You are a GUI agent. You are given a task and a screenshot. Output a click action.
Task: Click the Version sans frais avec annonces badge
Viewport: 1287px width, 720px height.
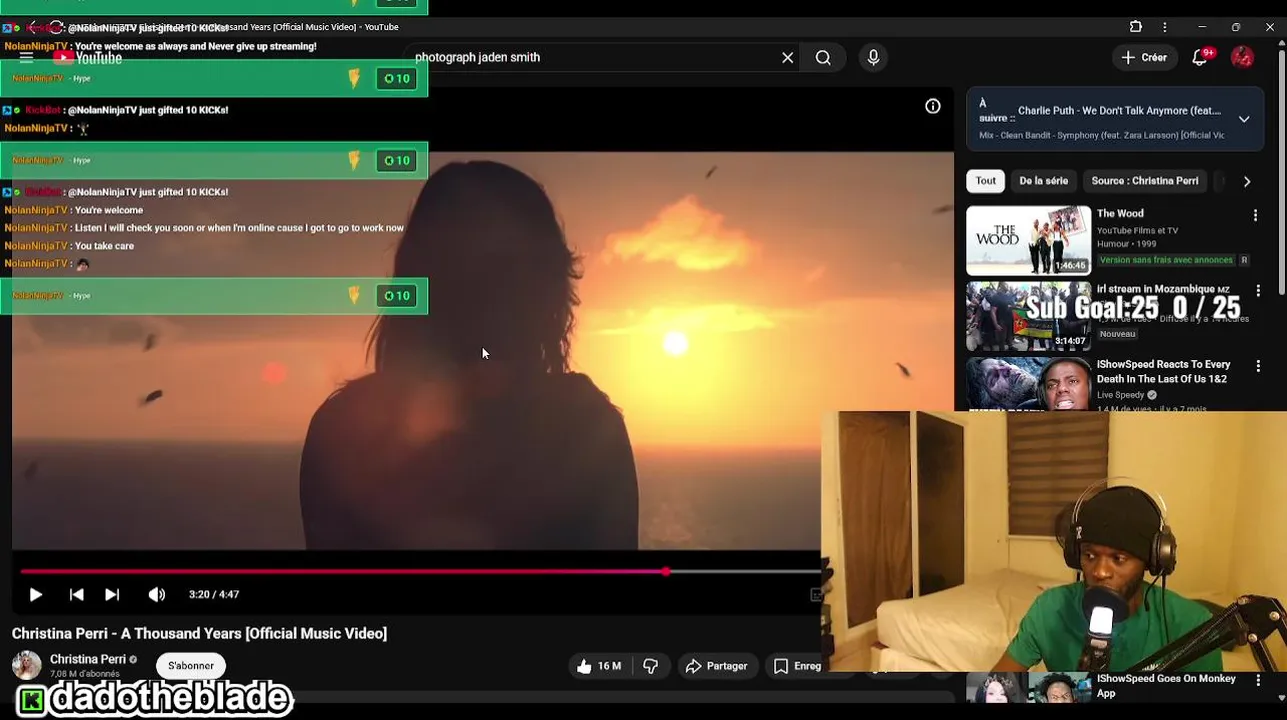point(1166,260)
